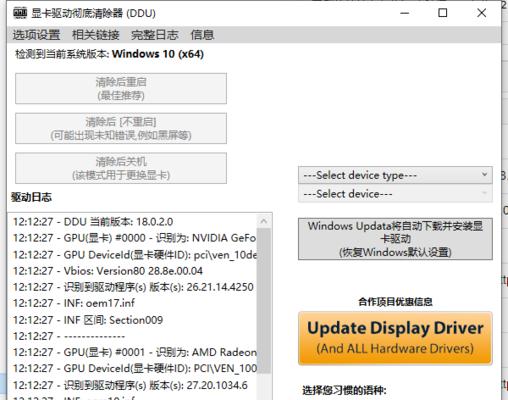Viewport: 508px width, 400px height.
Task: Open the 信息 menu
Action: [202, 35]
